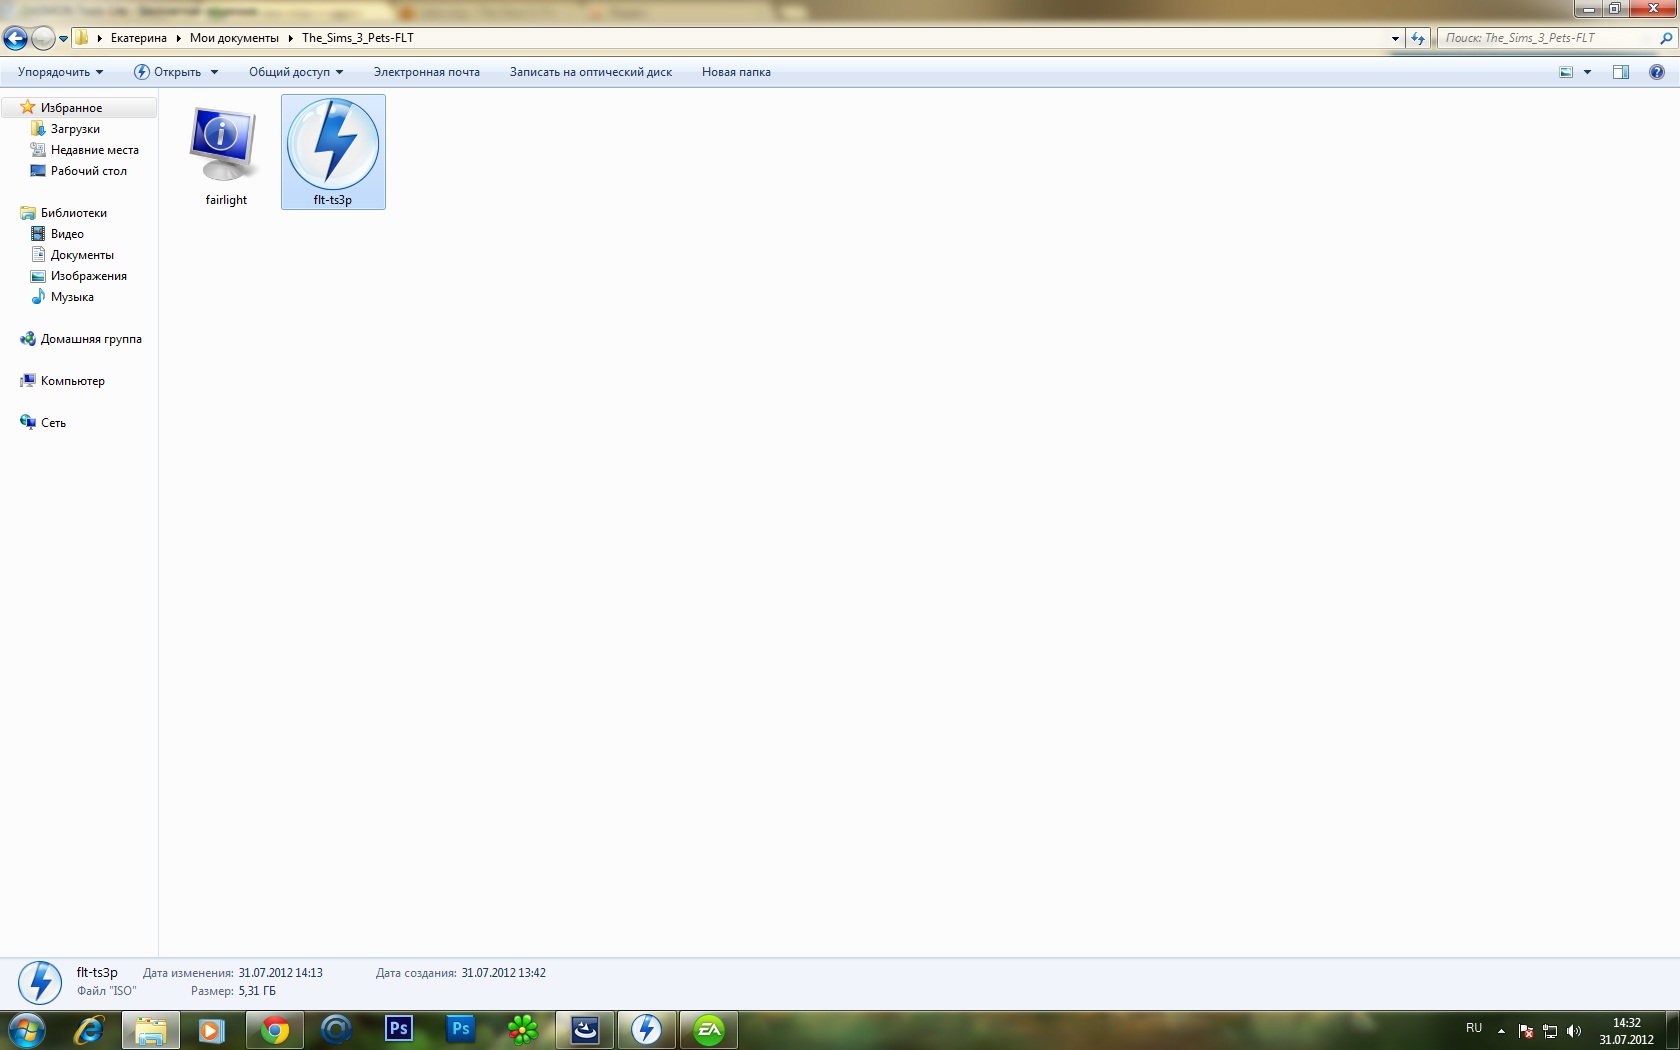Image resolution: width=1680 pixels, height=1050 pixels.
Task: Select Компьютер in navigation pane
Action: (72, 381)
